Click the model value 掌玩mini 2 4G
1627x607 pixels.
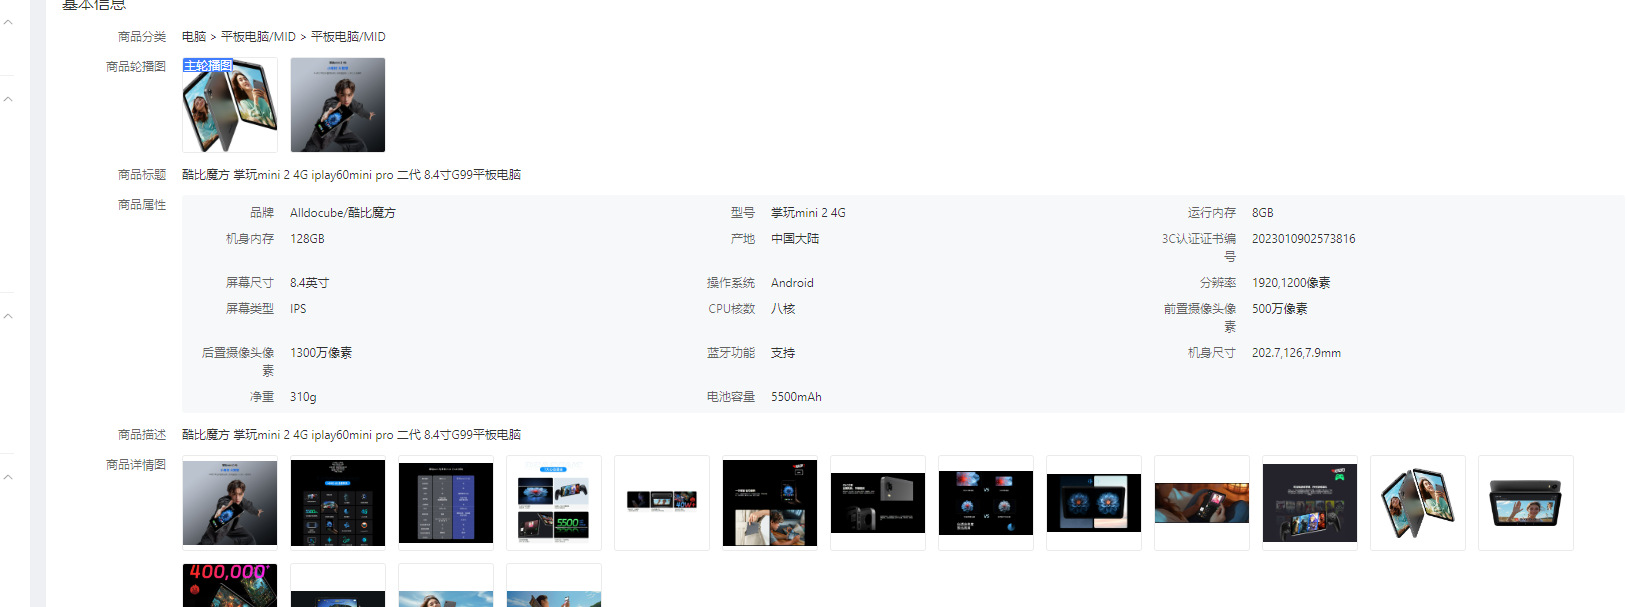(x=808, y=213)
